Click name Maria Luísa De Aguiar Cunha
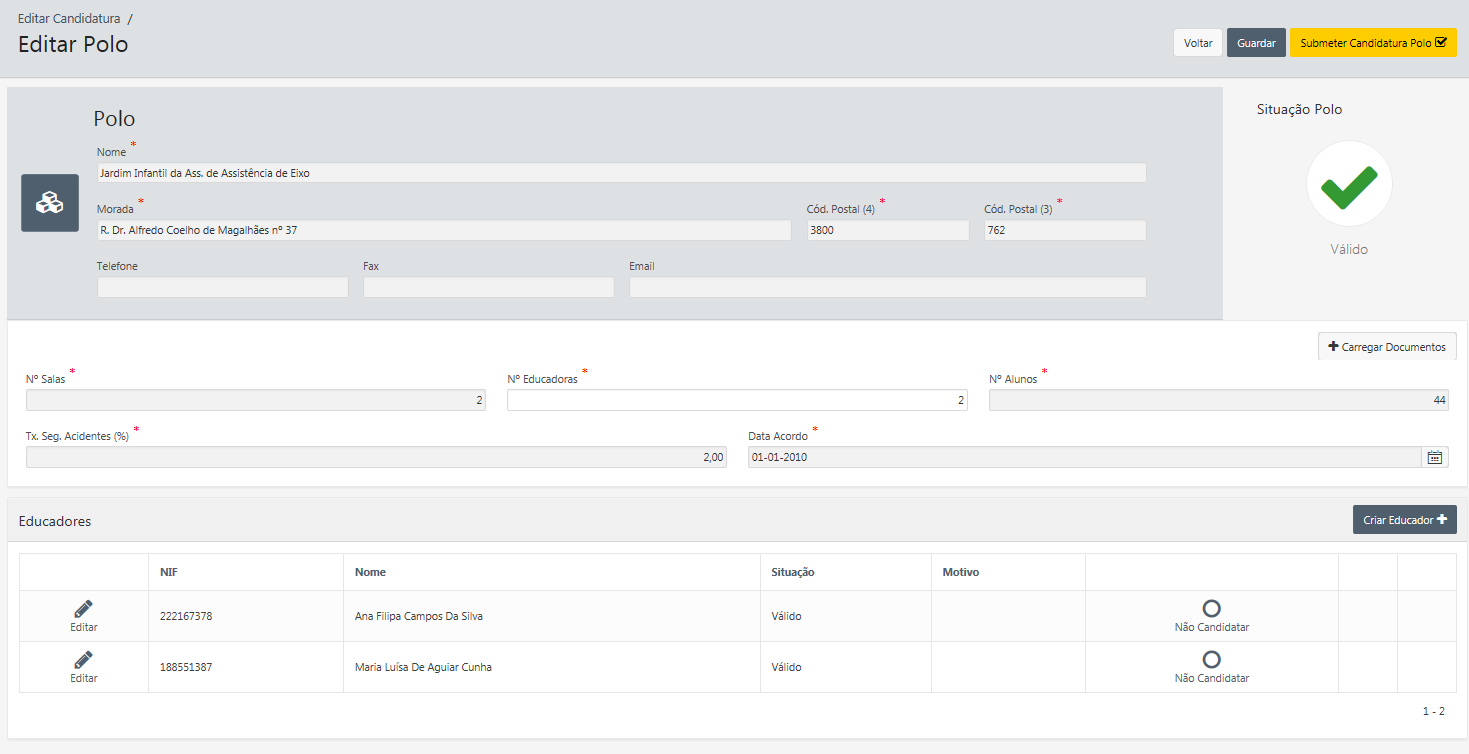 coord(423,667)
